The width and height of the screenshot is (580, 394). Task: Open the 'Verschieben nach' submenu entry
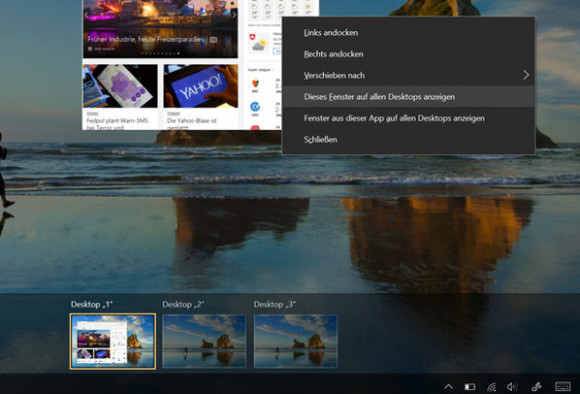coord(408,75)
